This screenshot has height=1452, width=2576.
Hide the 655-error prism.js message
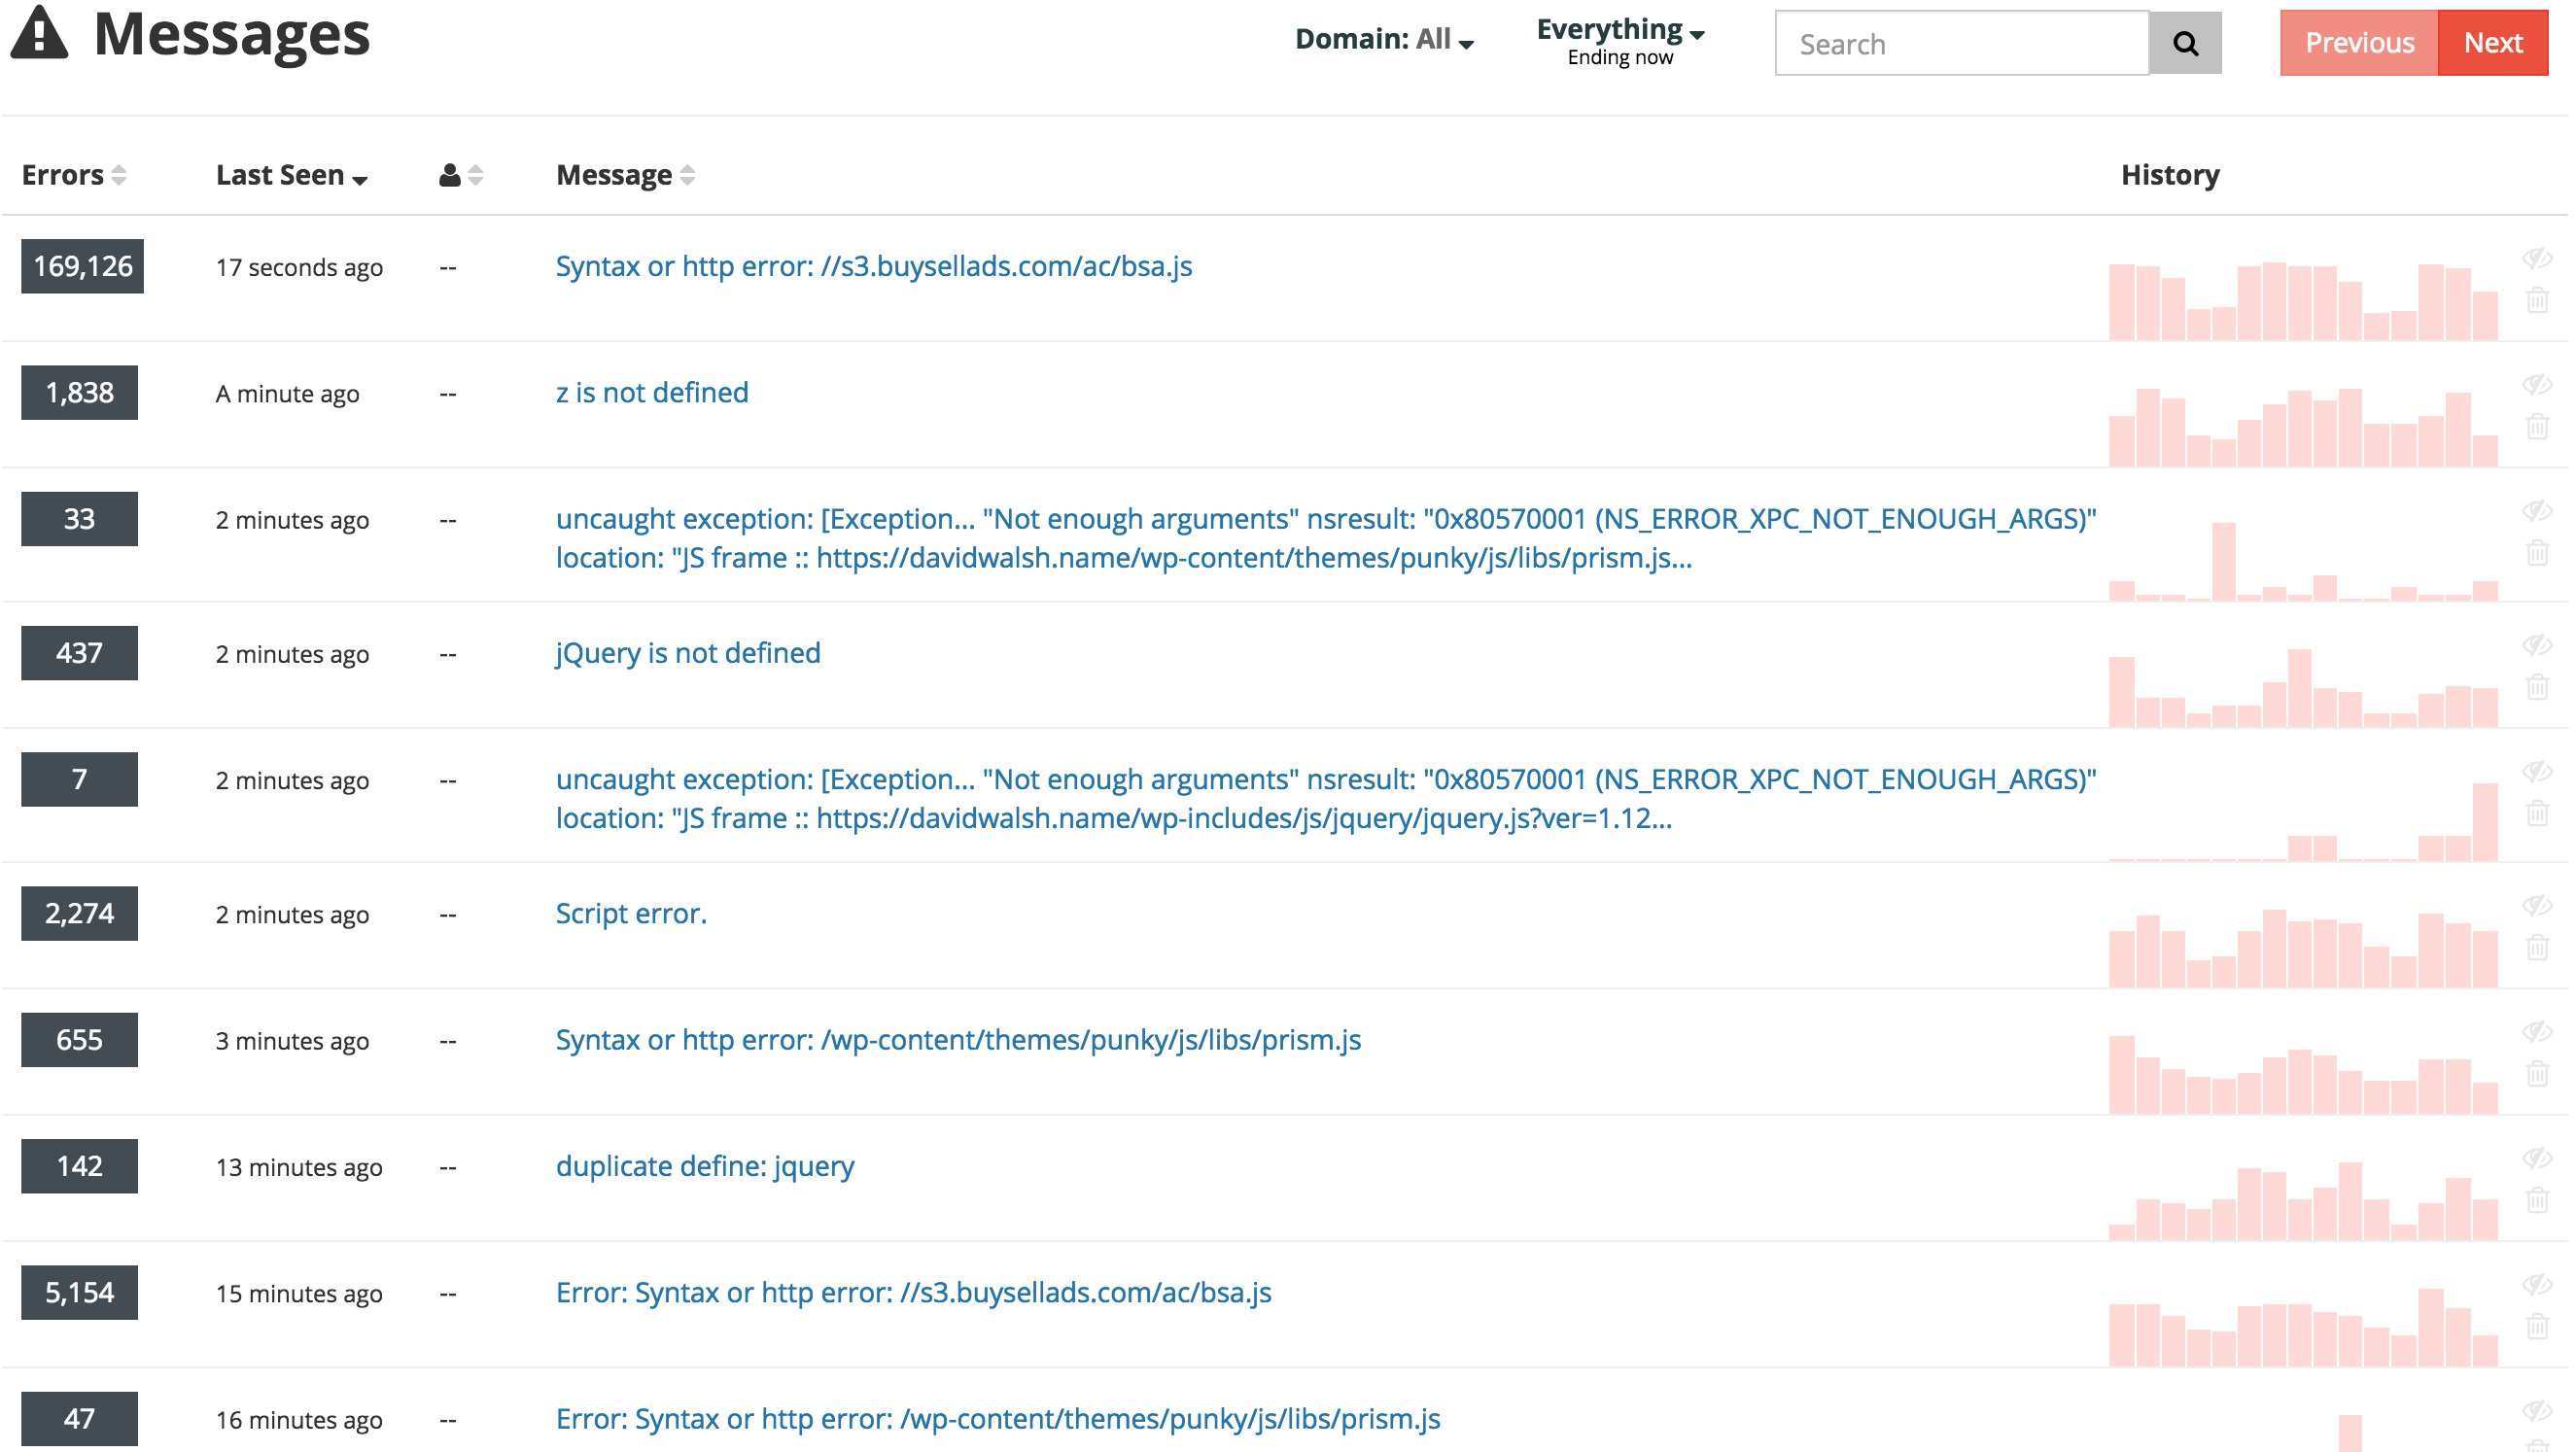coord(2537,1031)
